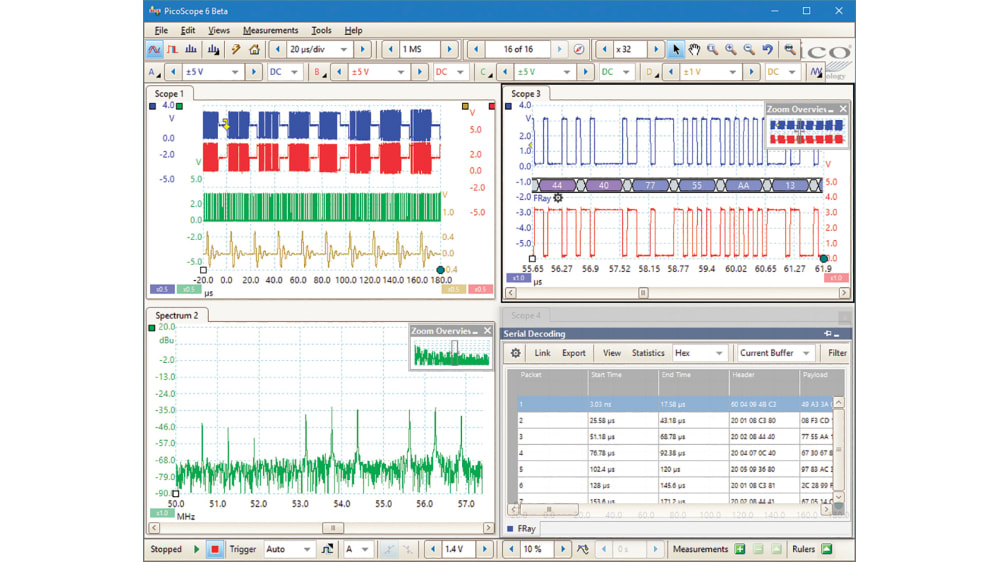Click the Home display icon

pyautogui.click(x=255, y=49)
